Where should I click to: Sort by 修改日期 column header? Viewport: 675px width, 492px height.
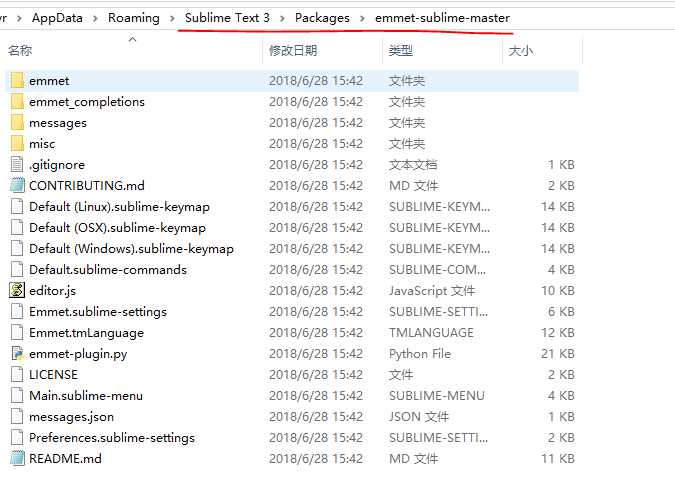click(293, 51)
